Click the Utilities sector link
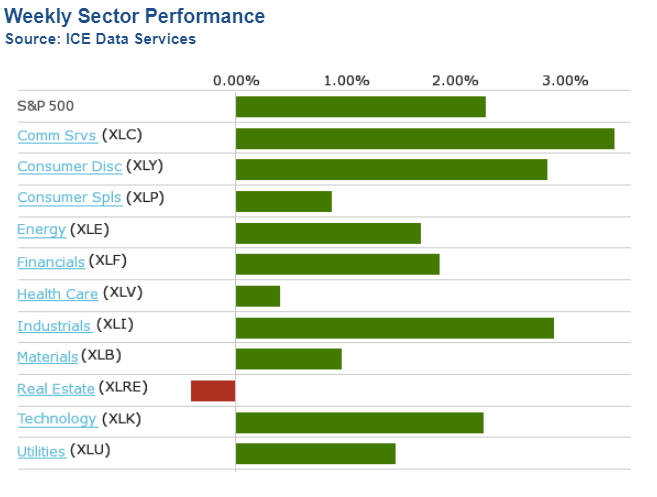The height and width of the screenshot is (497, 657). coord(41,452)
